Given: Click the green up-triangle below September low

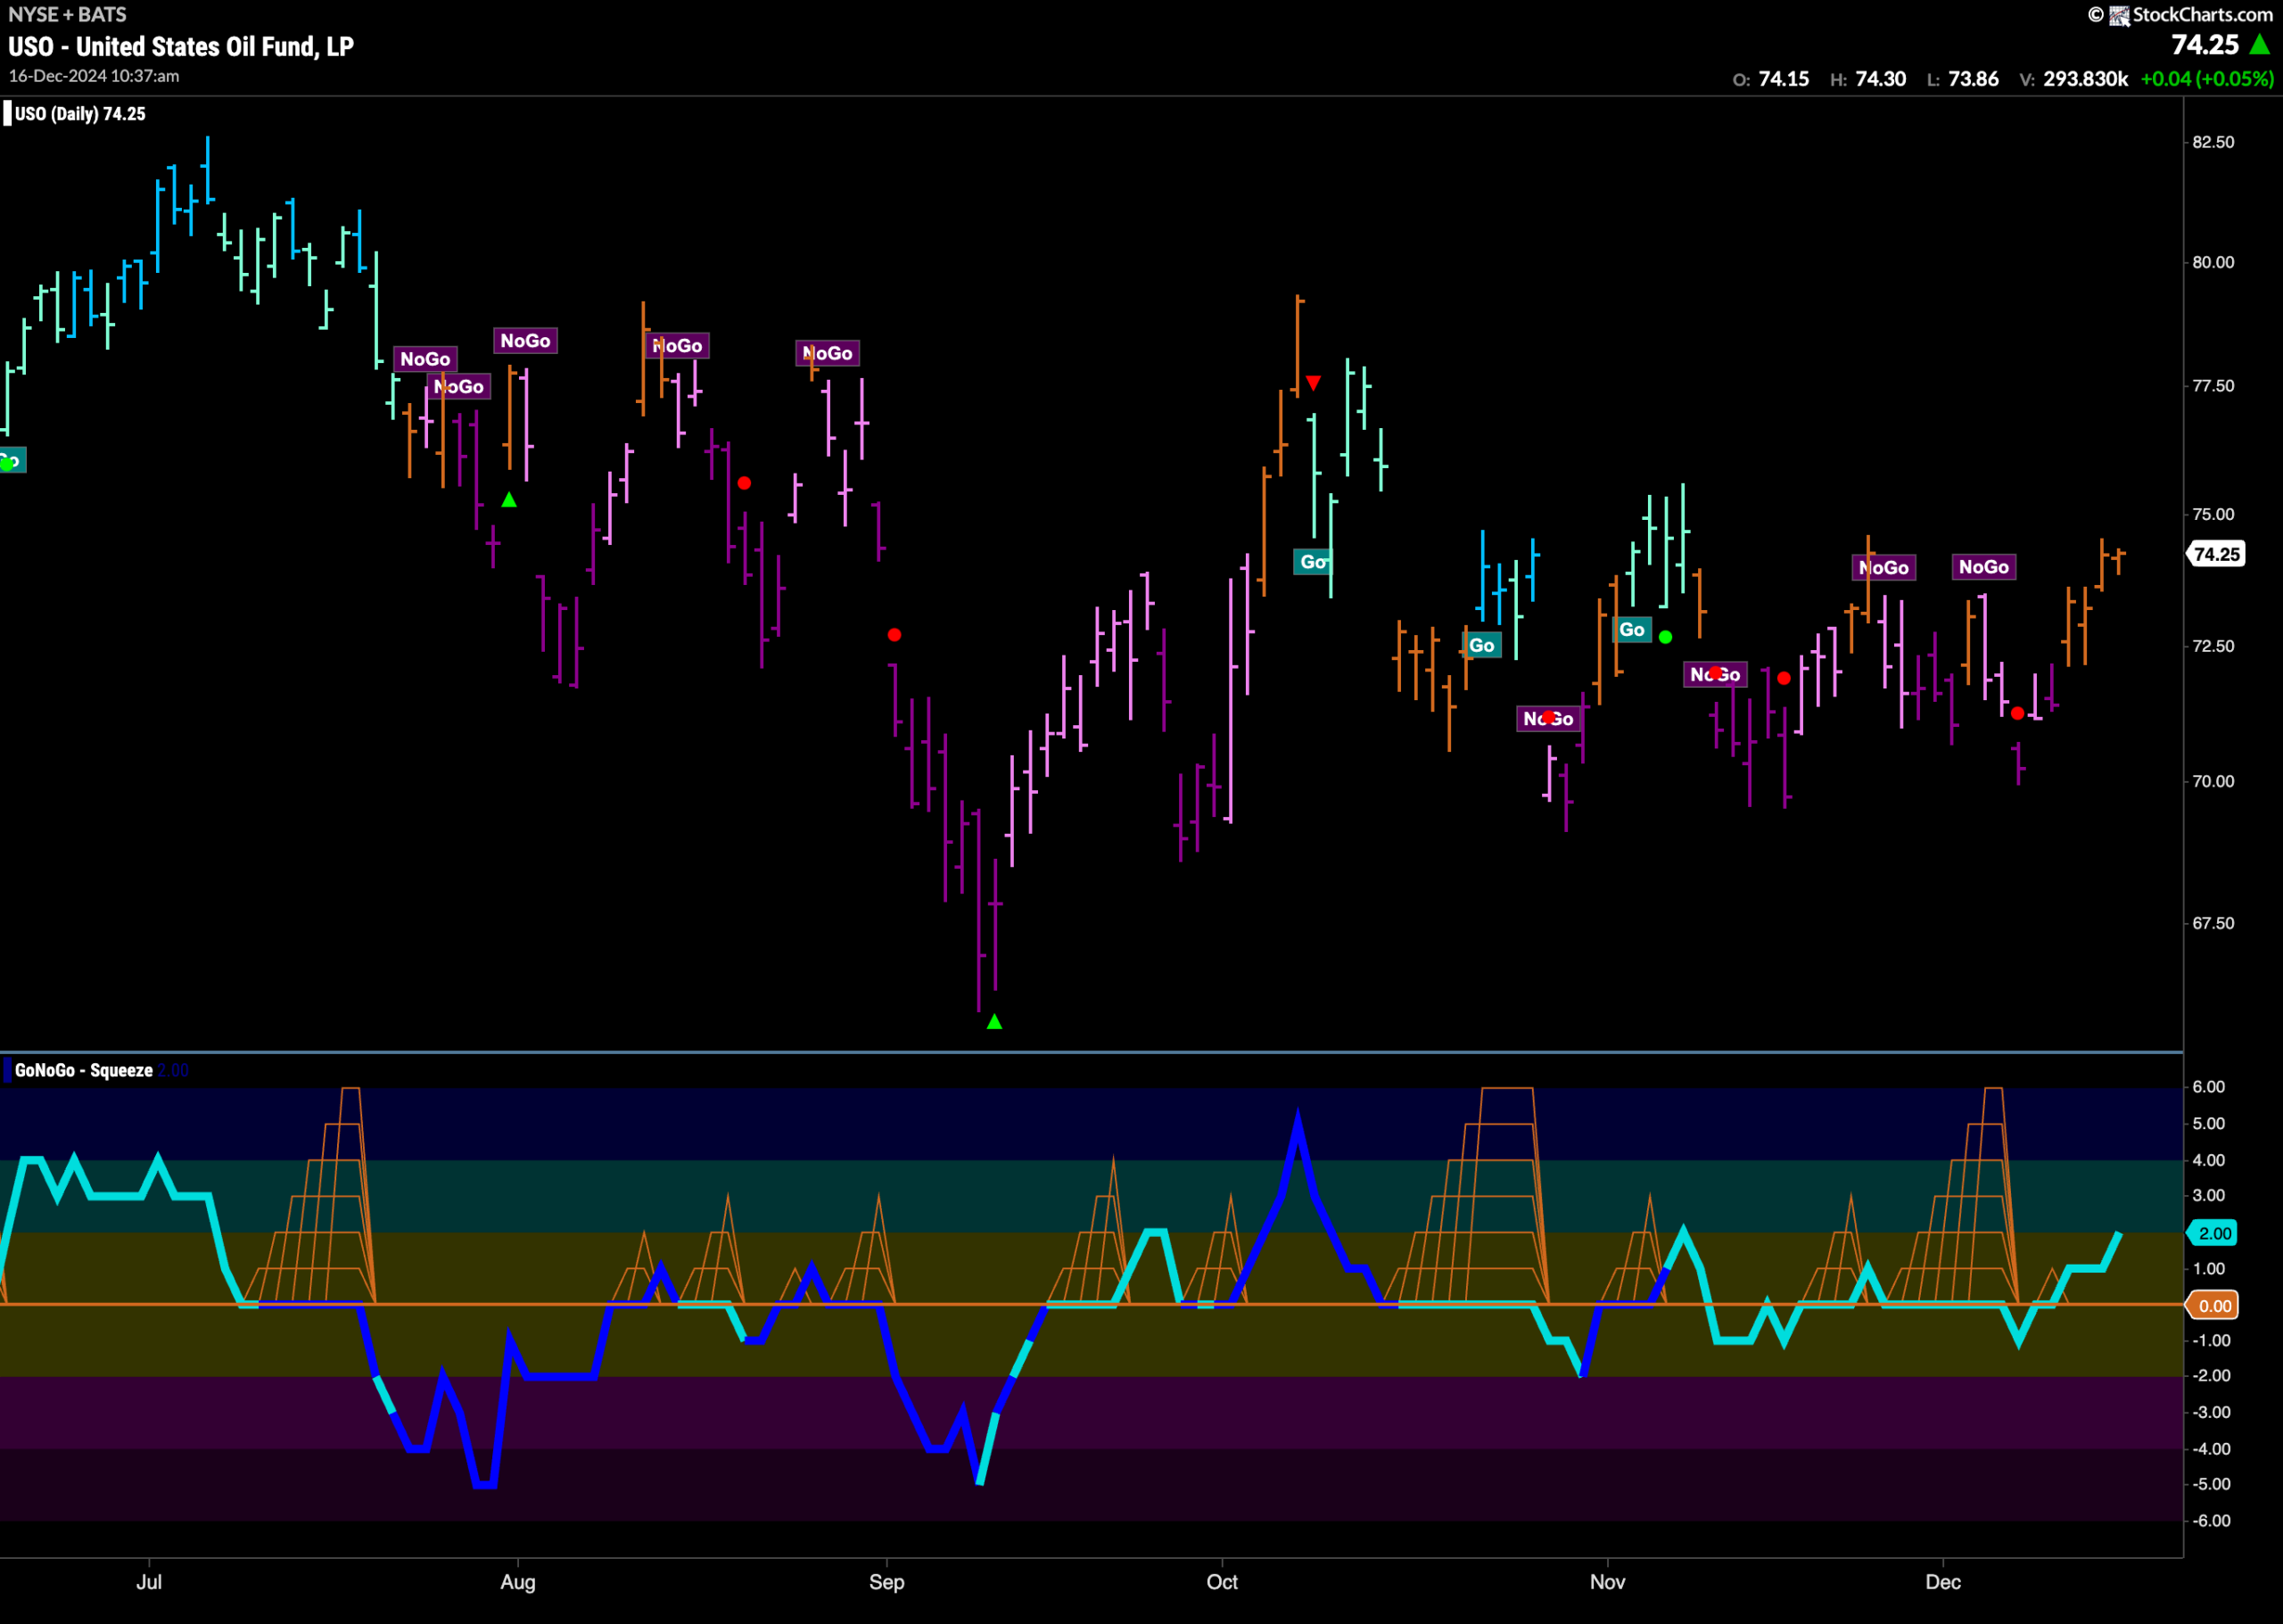Looking at the screenshot, I should coord(994,1022).
